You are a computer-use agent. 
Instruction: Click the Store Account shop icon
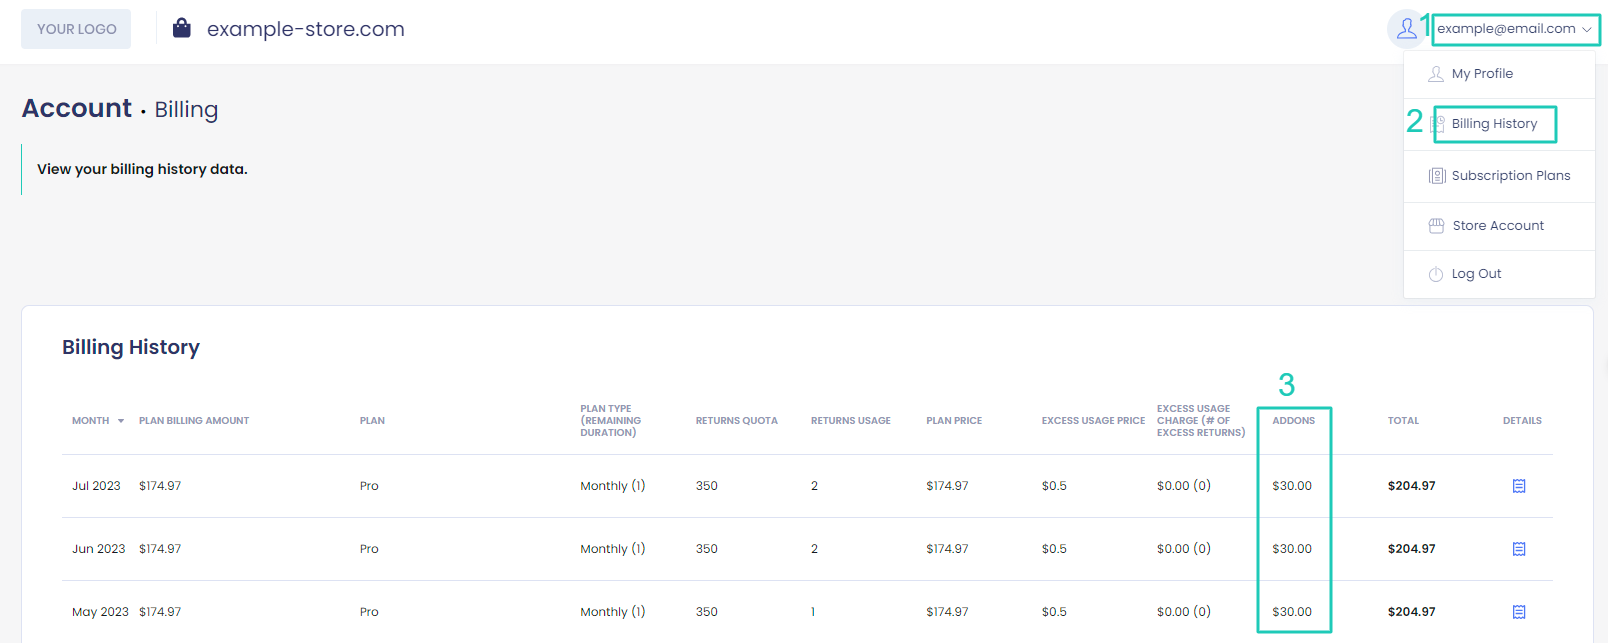pos(1437,226)
